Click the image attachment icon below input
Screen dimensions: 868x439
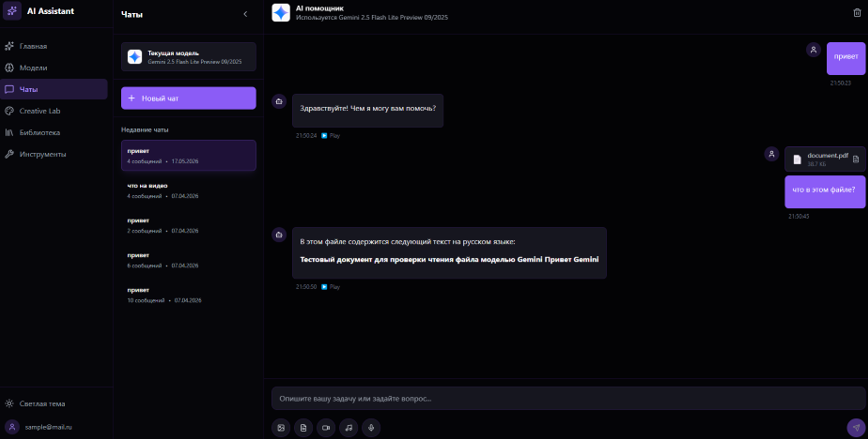(281, 427)
